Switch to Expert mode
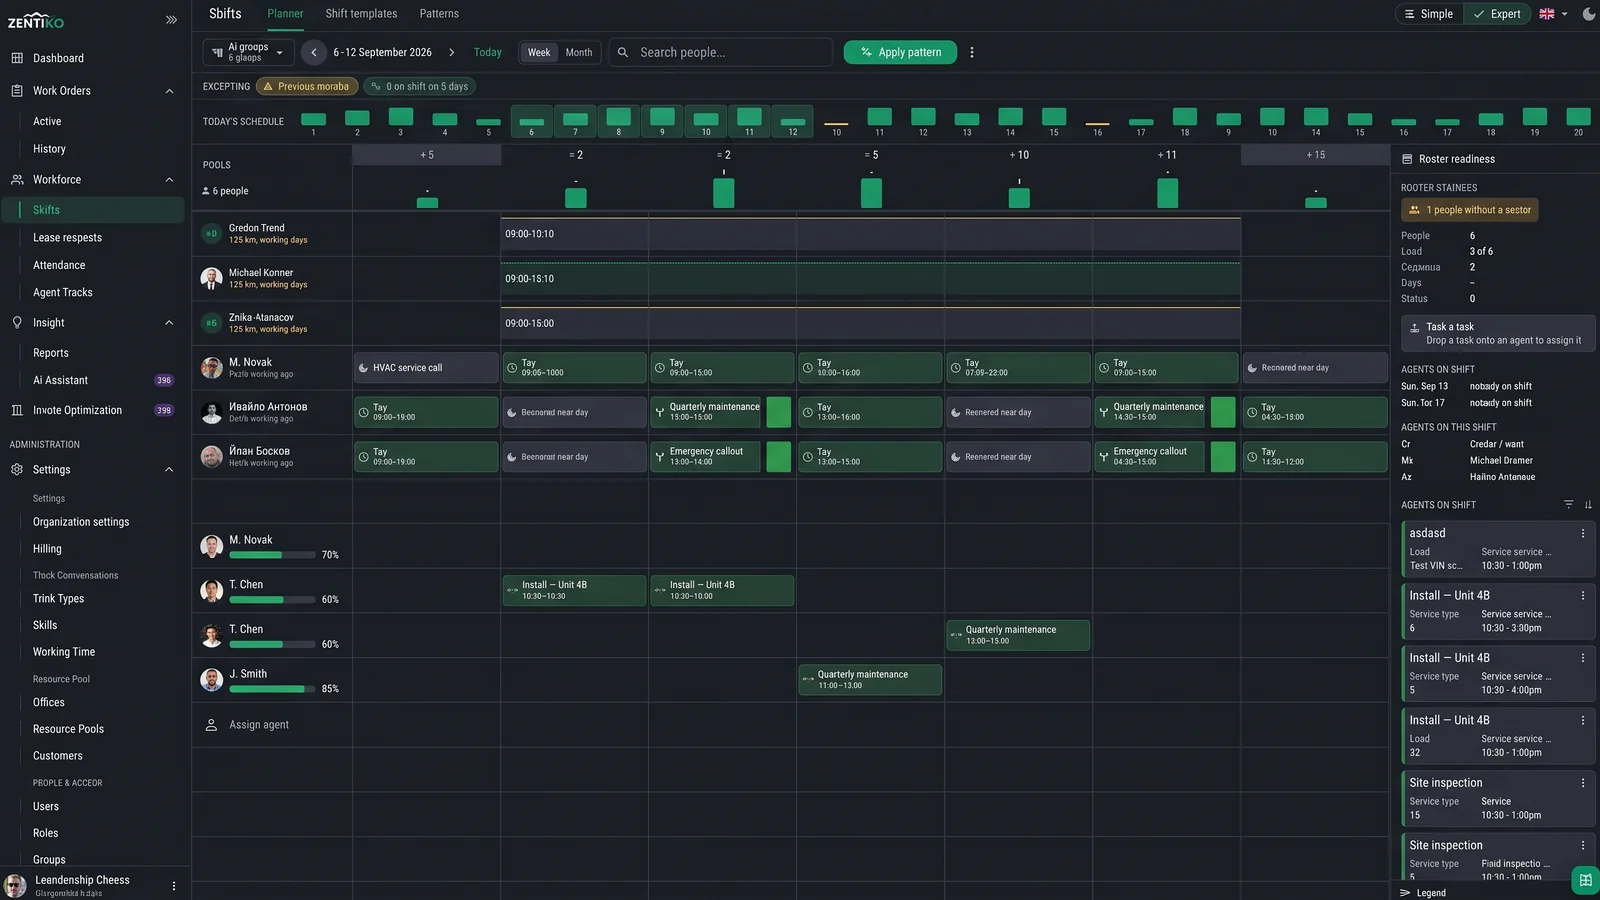This screenshot has width=1600, height=900. (x=1497, y=14)
